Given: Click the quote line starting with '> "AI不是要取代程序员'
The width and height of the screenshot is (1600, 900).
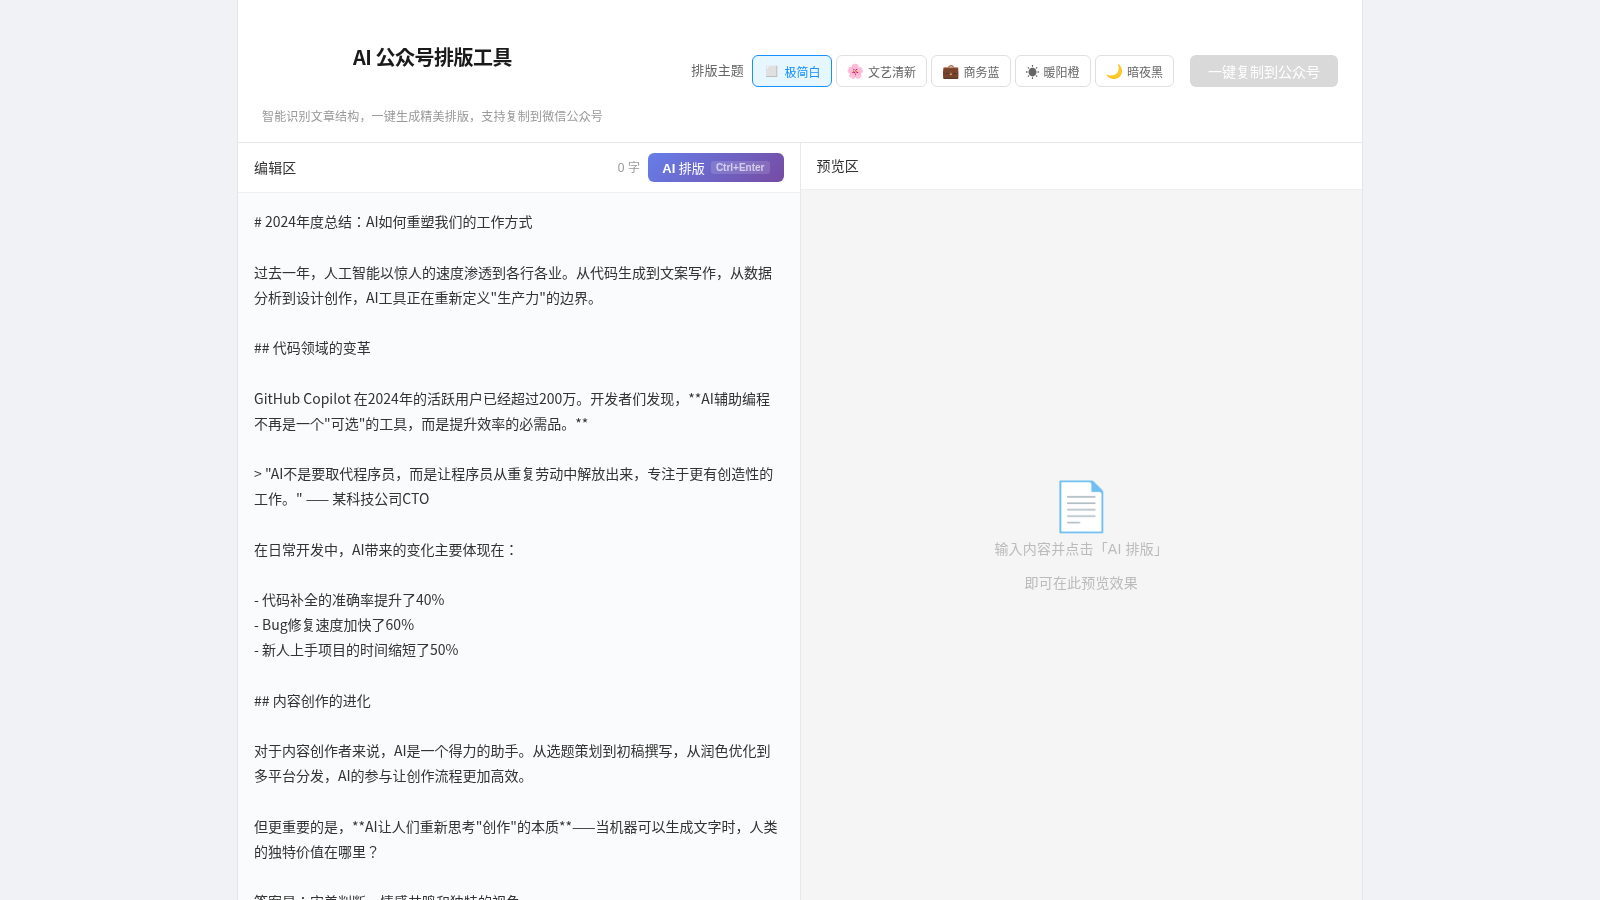Looking at the screenshot, I should pyautogui.click(x=513, y=486).
